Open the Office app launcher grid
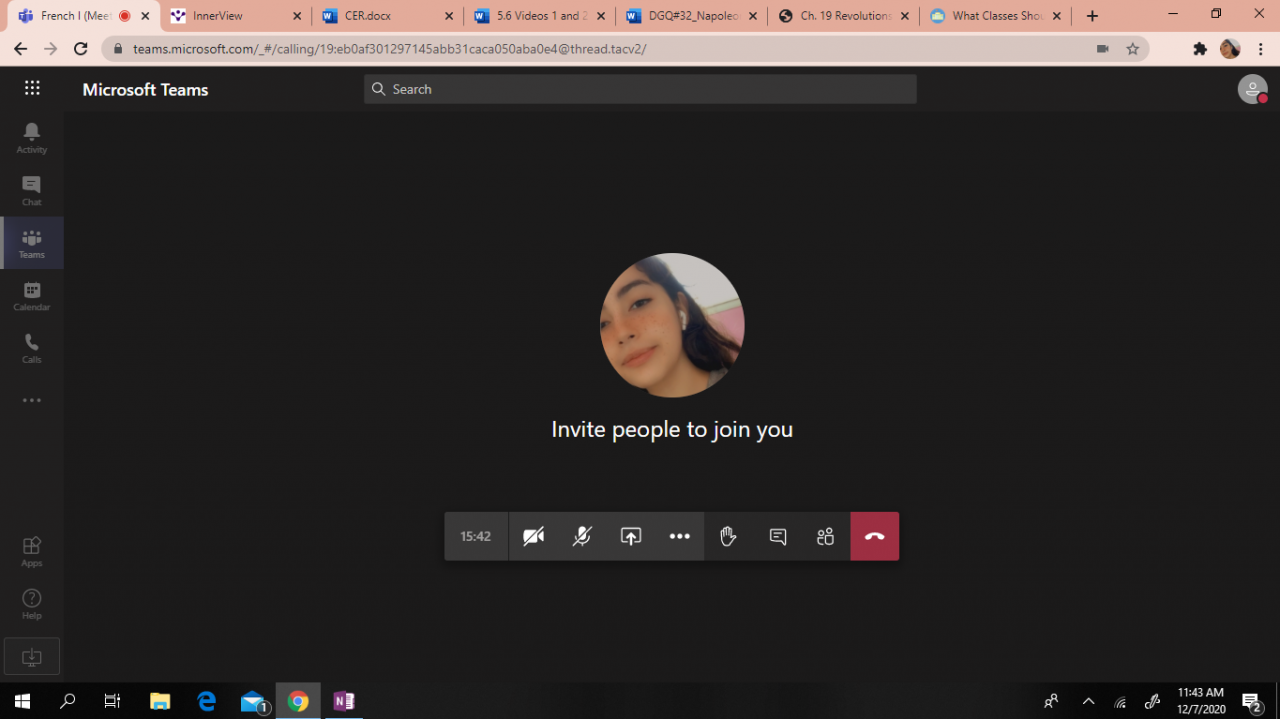Viewport: 1280px width, 719px height. pyautogui.click(x=32, y=88)
